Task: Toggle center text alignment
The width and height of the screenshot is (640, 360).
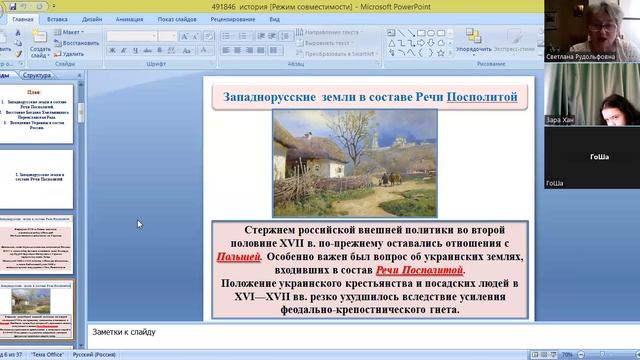Action: [x=238, y=50]
